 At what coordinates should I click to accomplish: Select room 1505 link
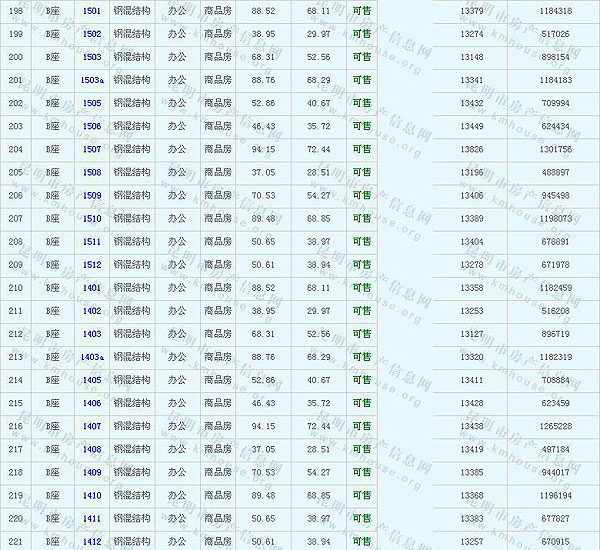point(92,103)
